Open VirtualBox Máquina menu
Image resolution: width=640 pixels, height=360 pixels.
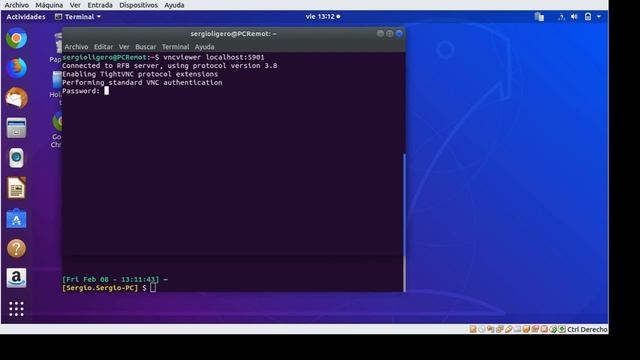click(x=49, y=5)
